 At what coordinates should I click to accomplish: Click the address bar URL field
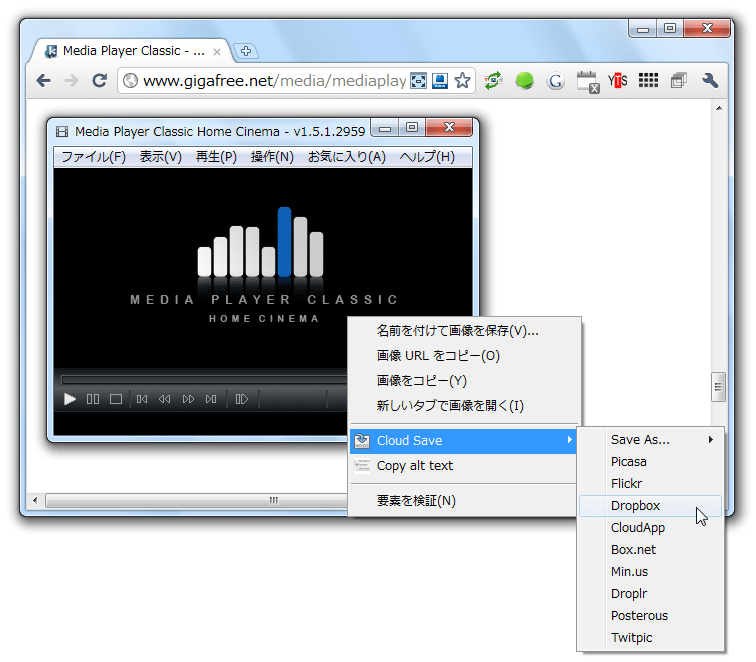coord(275,81)
